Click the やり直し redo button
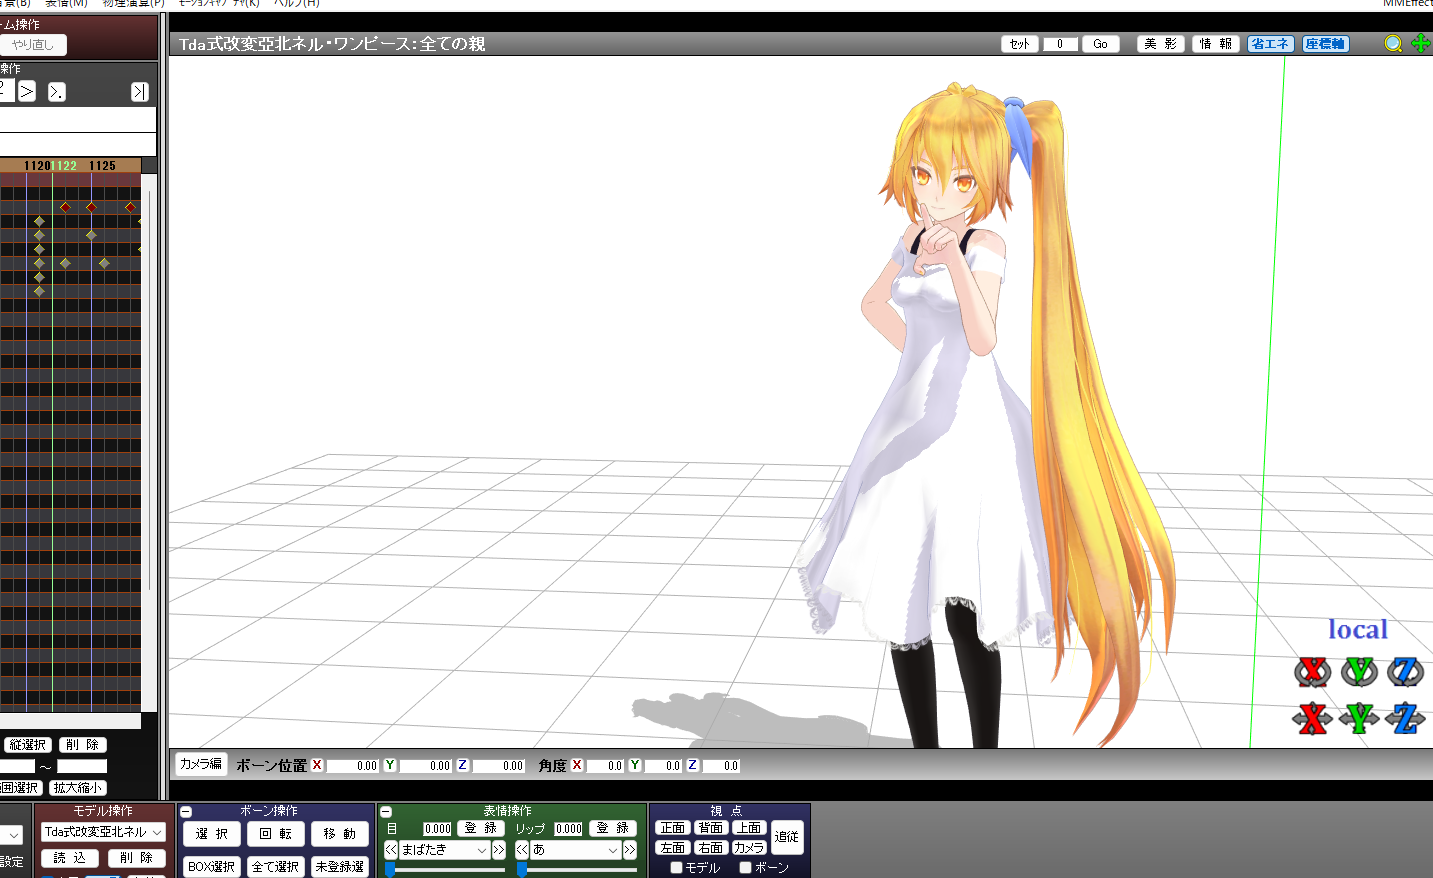This screenshot has height=878, width=1433. click(x=33, y=45)
